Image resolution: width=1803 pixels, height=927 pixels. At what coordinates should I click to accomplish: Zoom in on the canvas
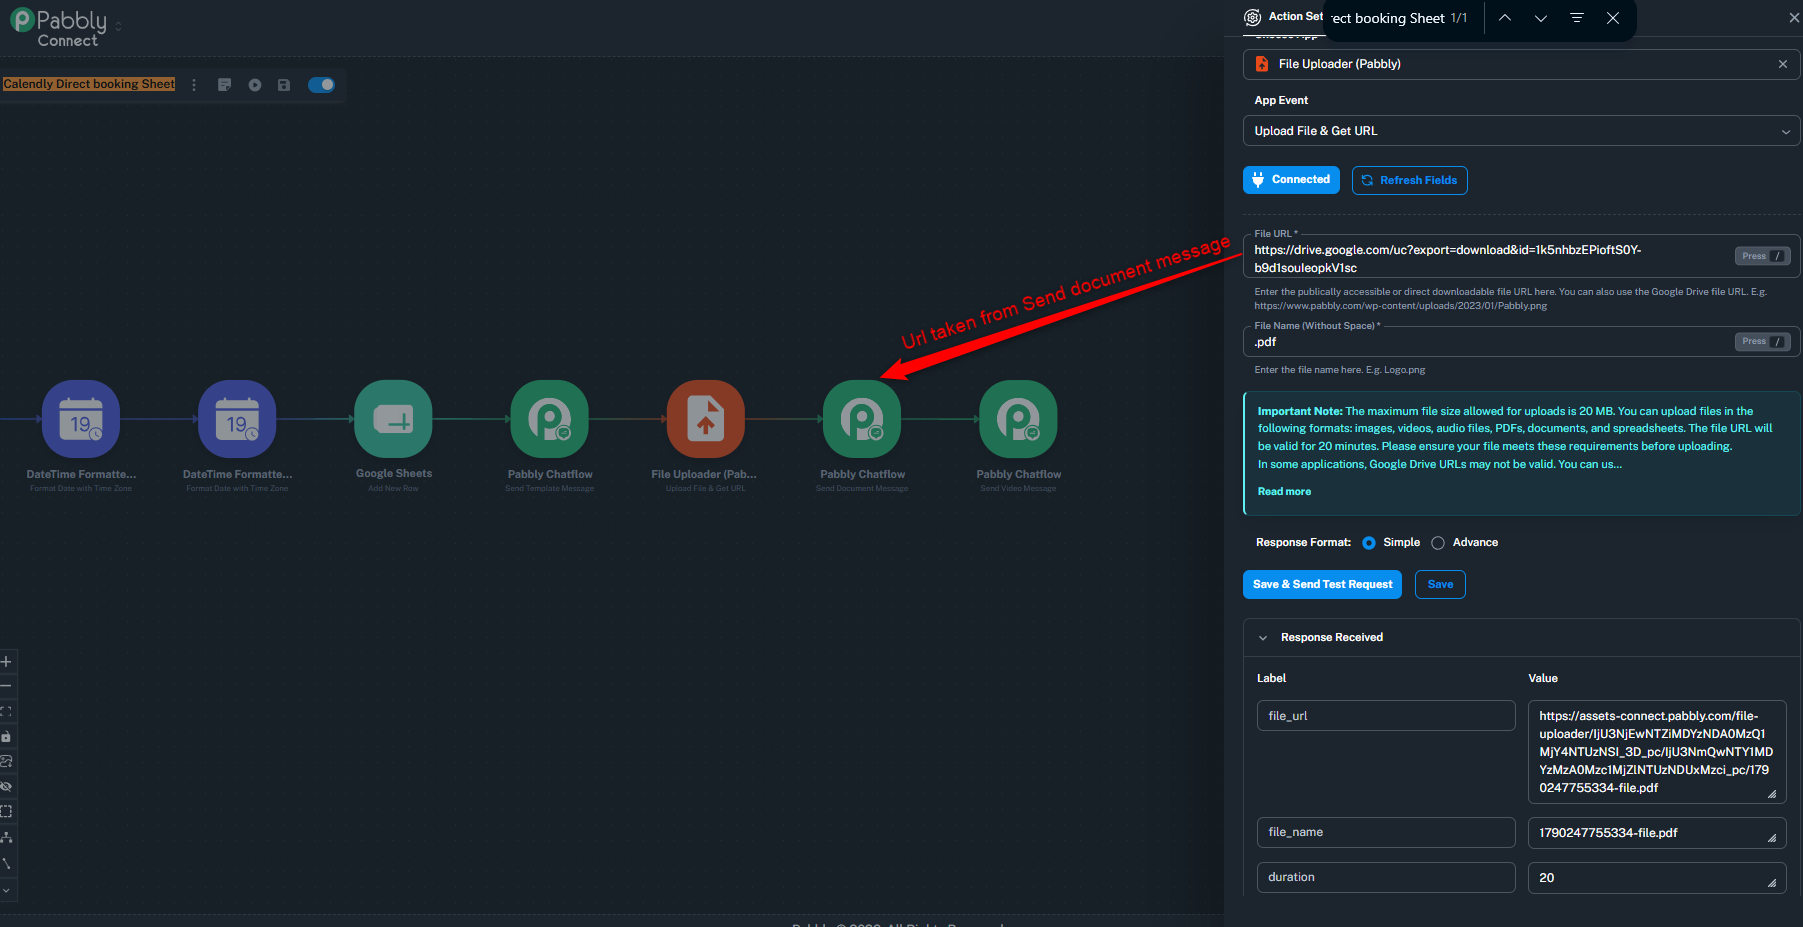pos(6,662)
